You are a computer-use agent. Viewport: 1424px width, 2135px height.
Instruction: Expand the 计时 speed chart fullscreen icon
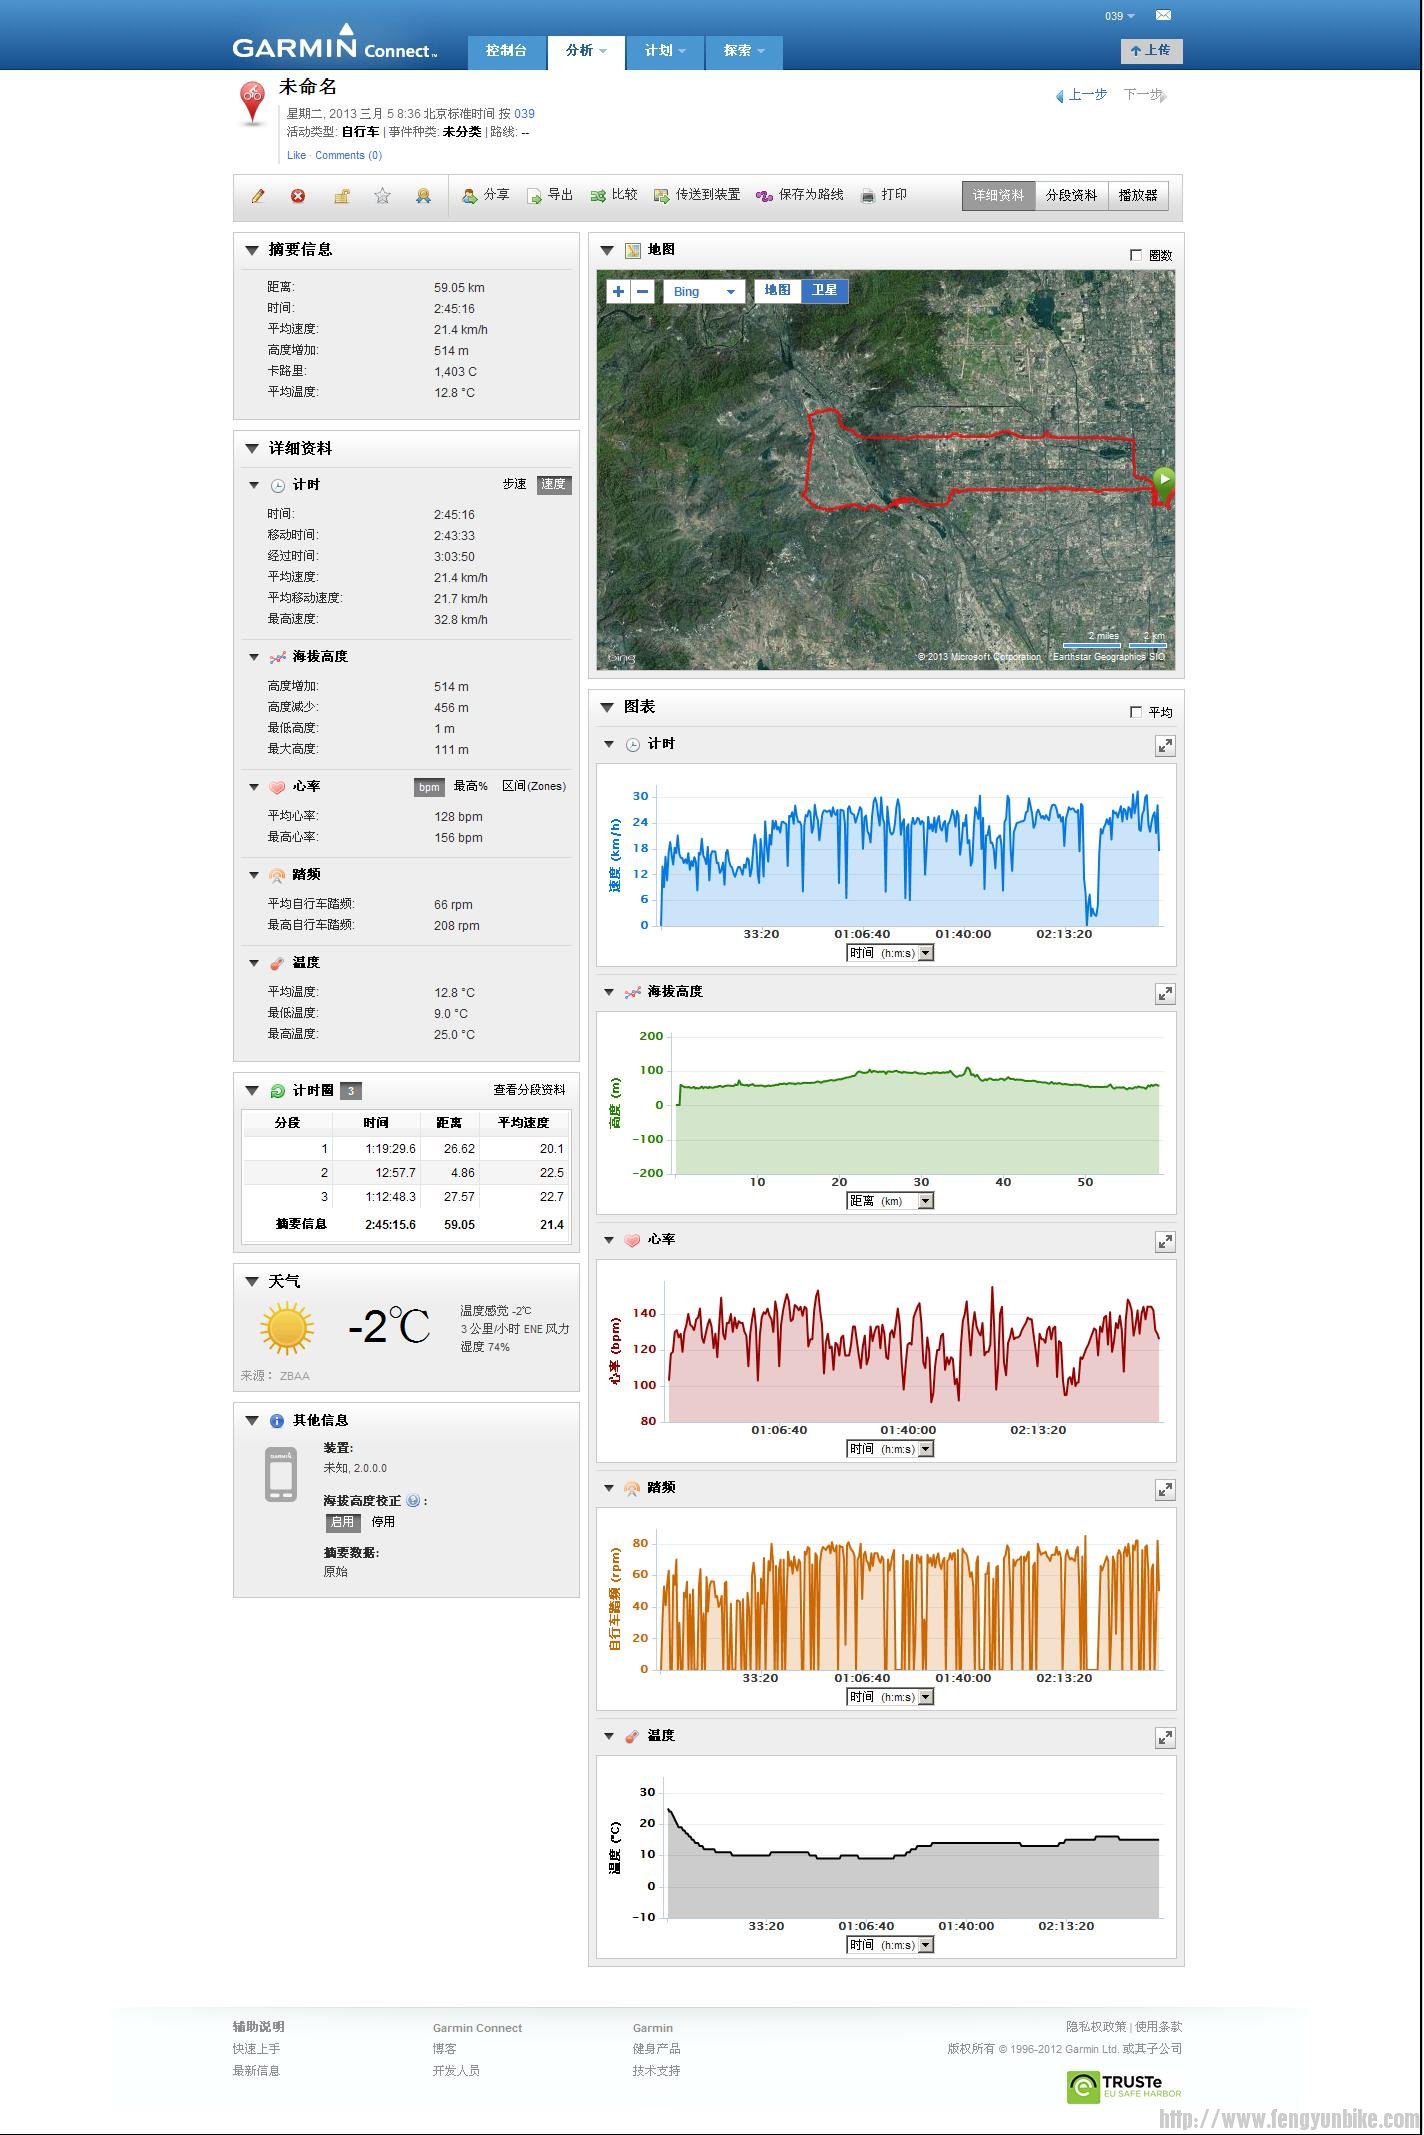(x=1165, y=746)
